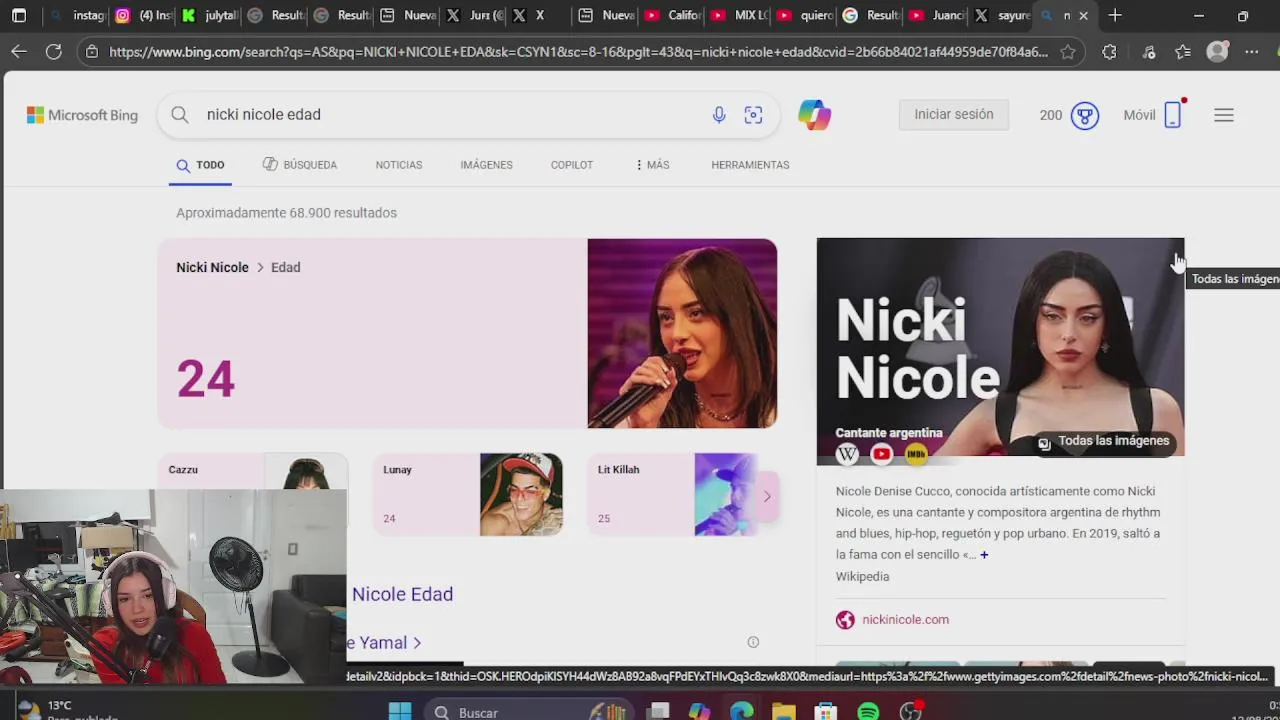1280x720 pixels.
Task: Switch to COPILOT tab
Action: point(572,165)
